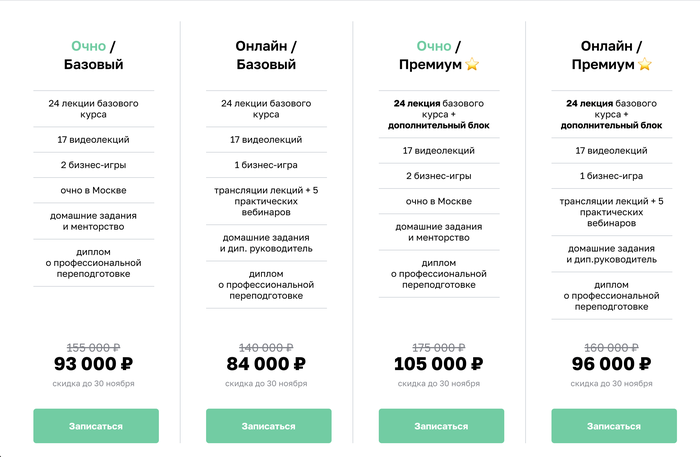Click the star icon beside Онлайн Премиум
Image resolution: width=700 pixels, height=457 pixels.
point(645,65)
